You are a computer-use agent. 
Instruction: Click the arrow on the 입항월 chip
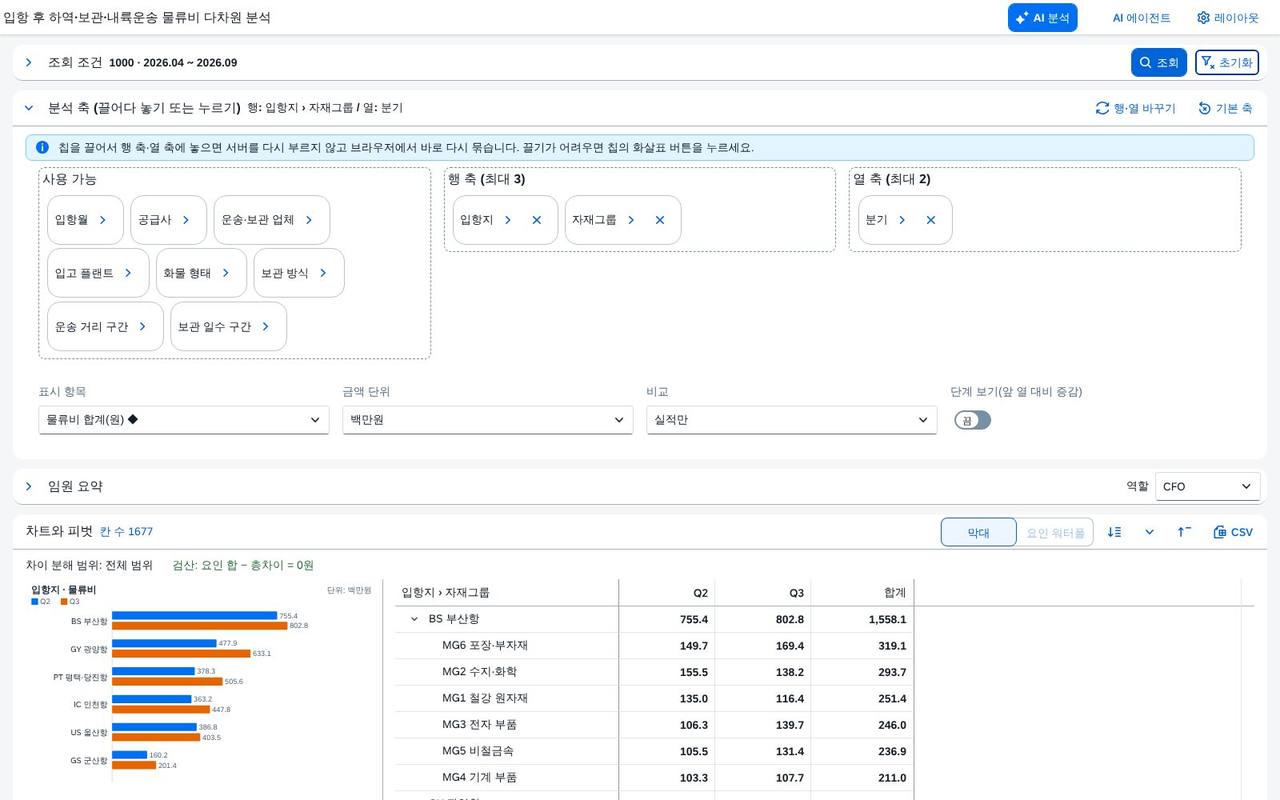coord(102,220)
